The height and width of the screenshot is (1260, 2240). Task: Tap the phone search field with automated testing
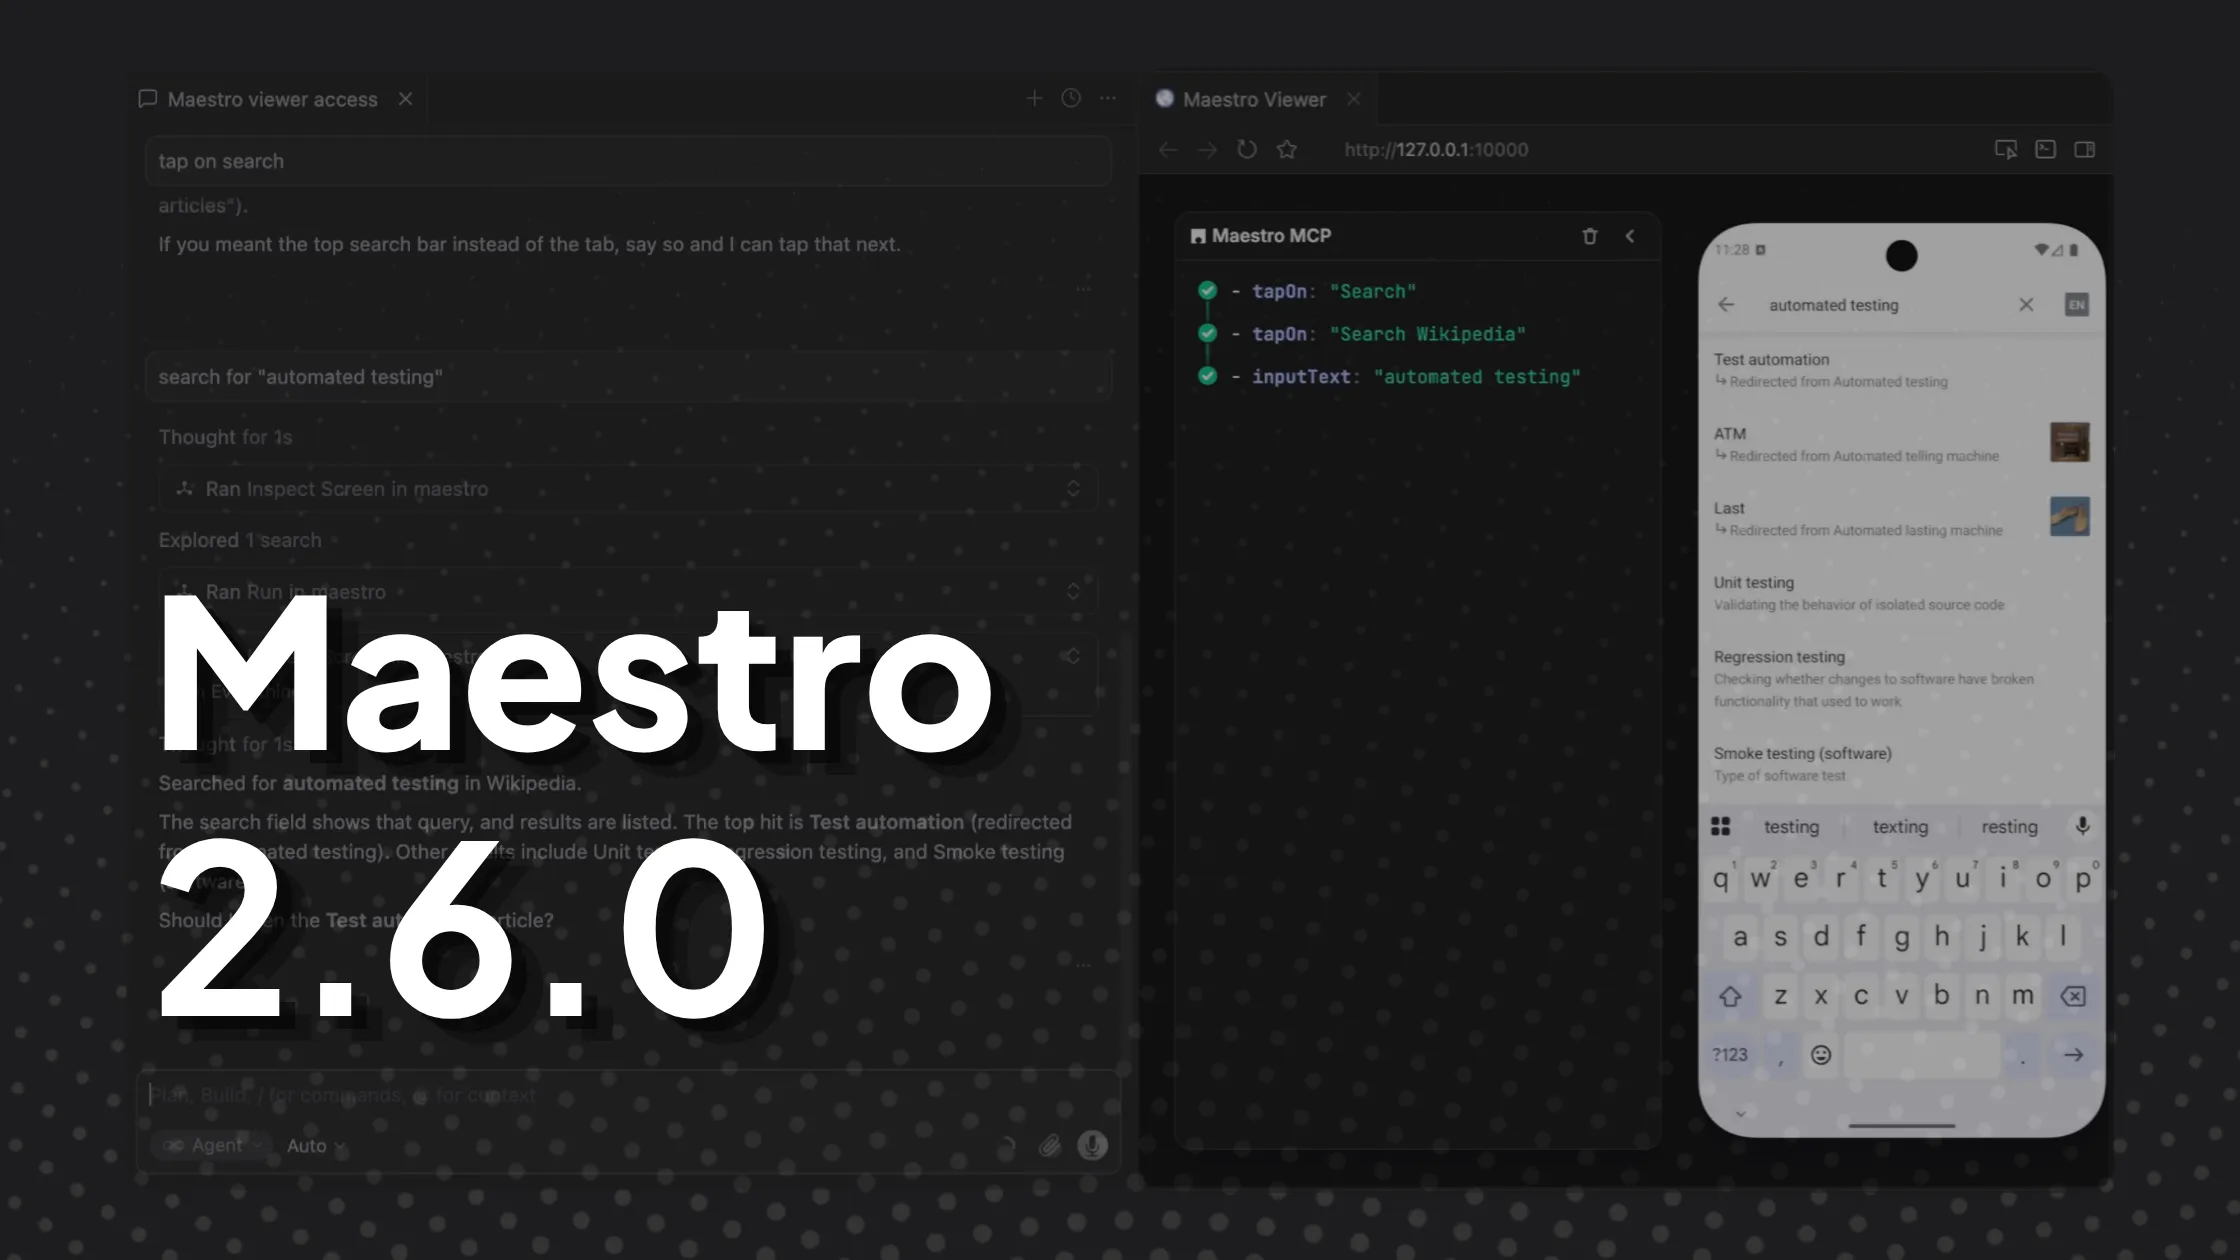(x=1833, y=305)
